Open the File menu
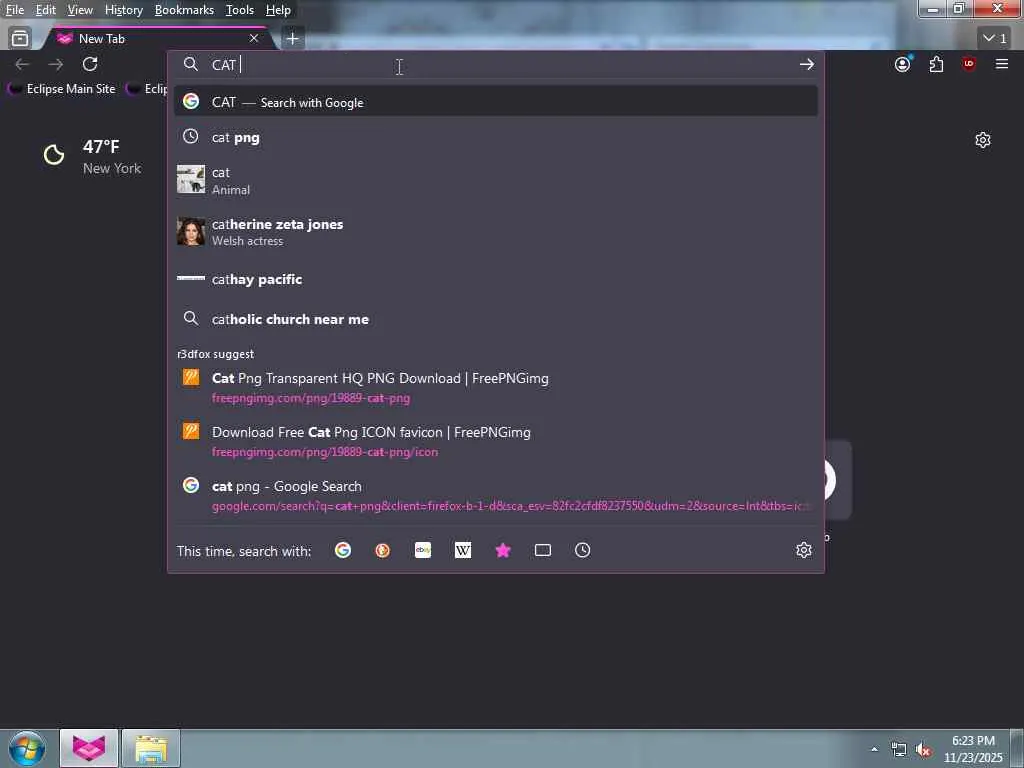Screen dimensions: 1024x768 pos(14,10)
